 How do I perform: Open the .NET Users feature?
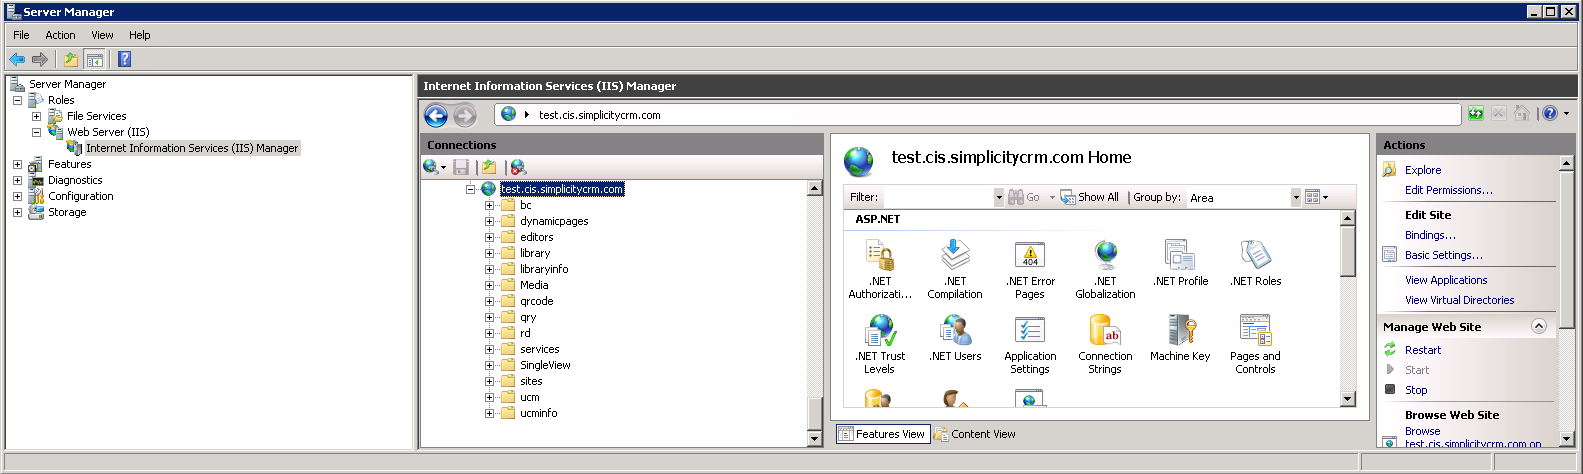point(955,338)
